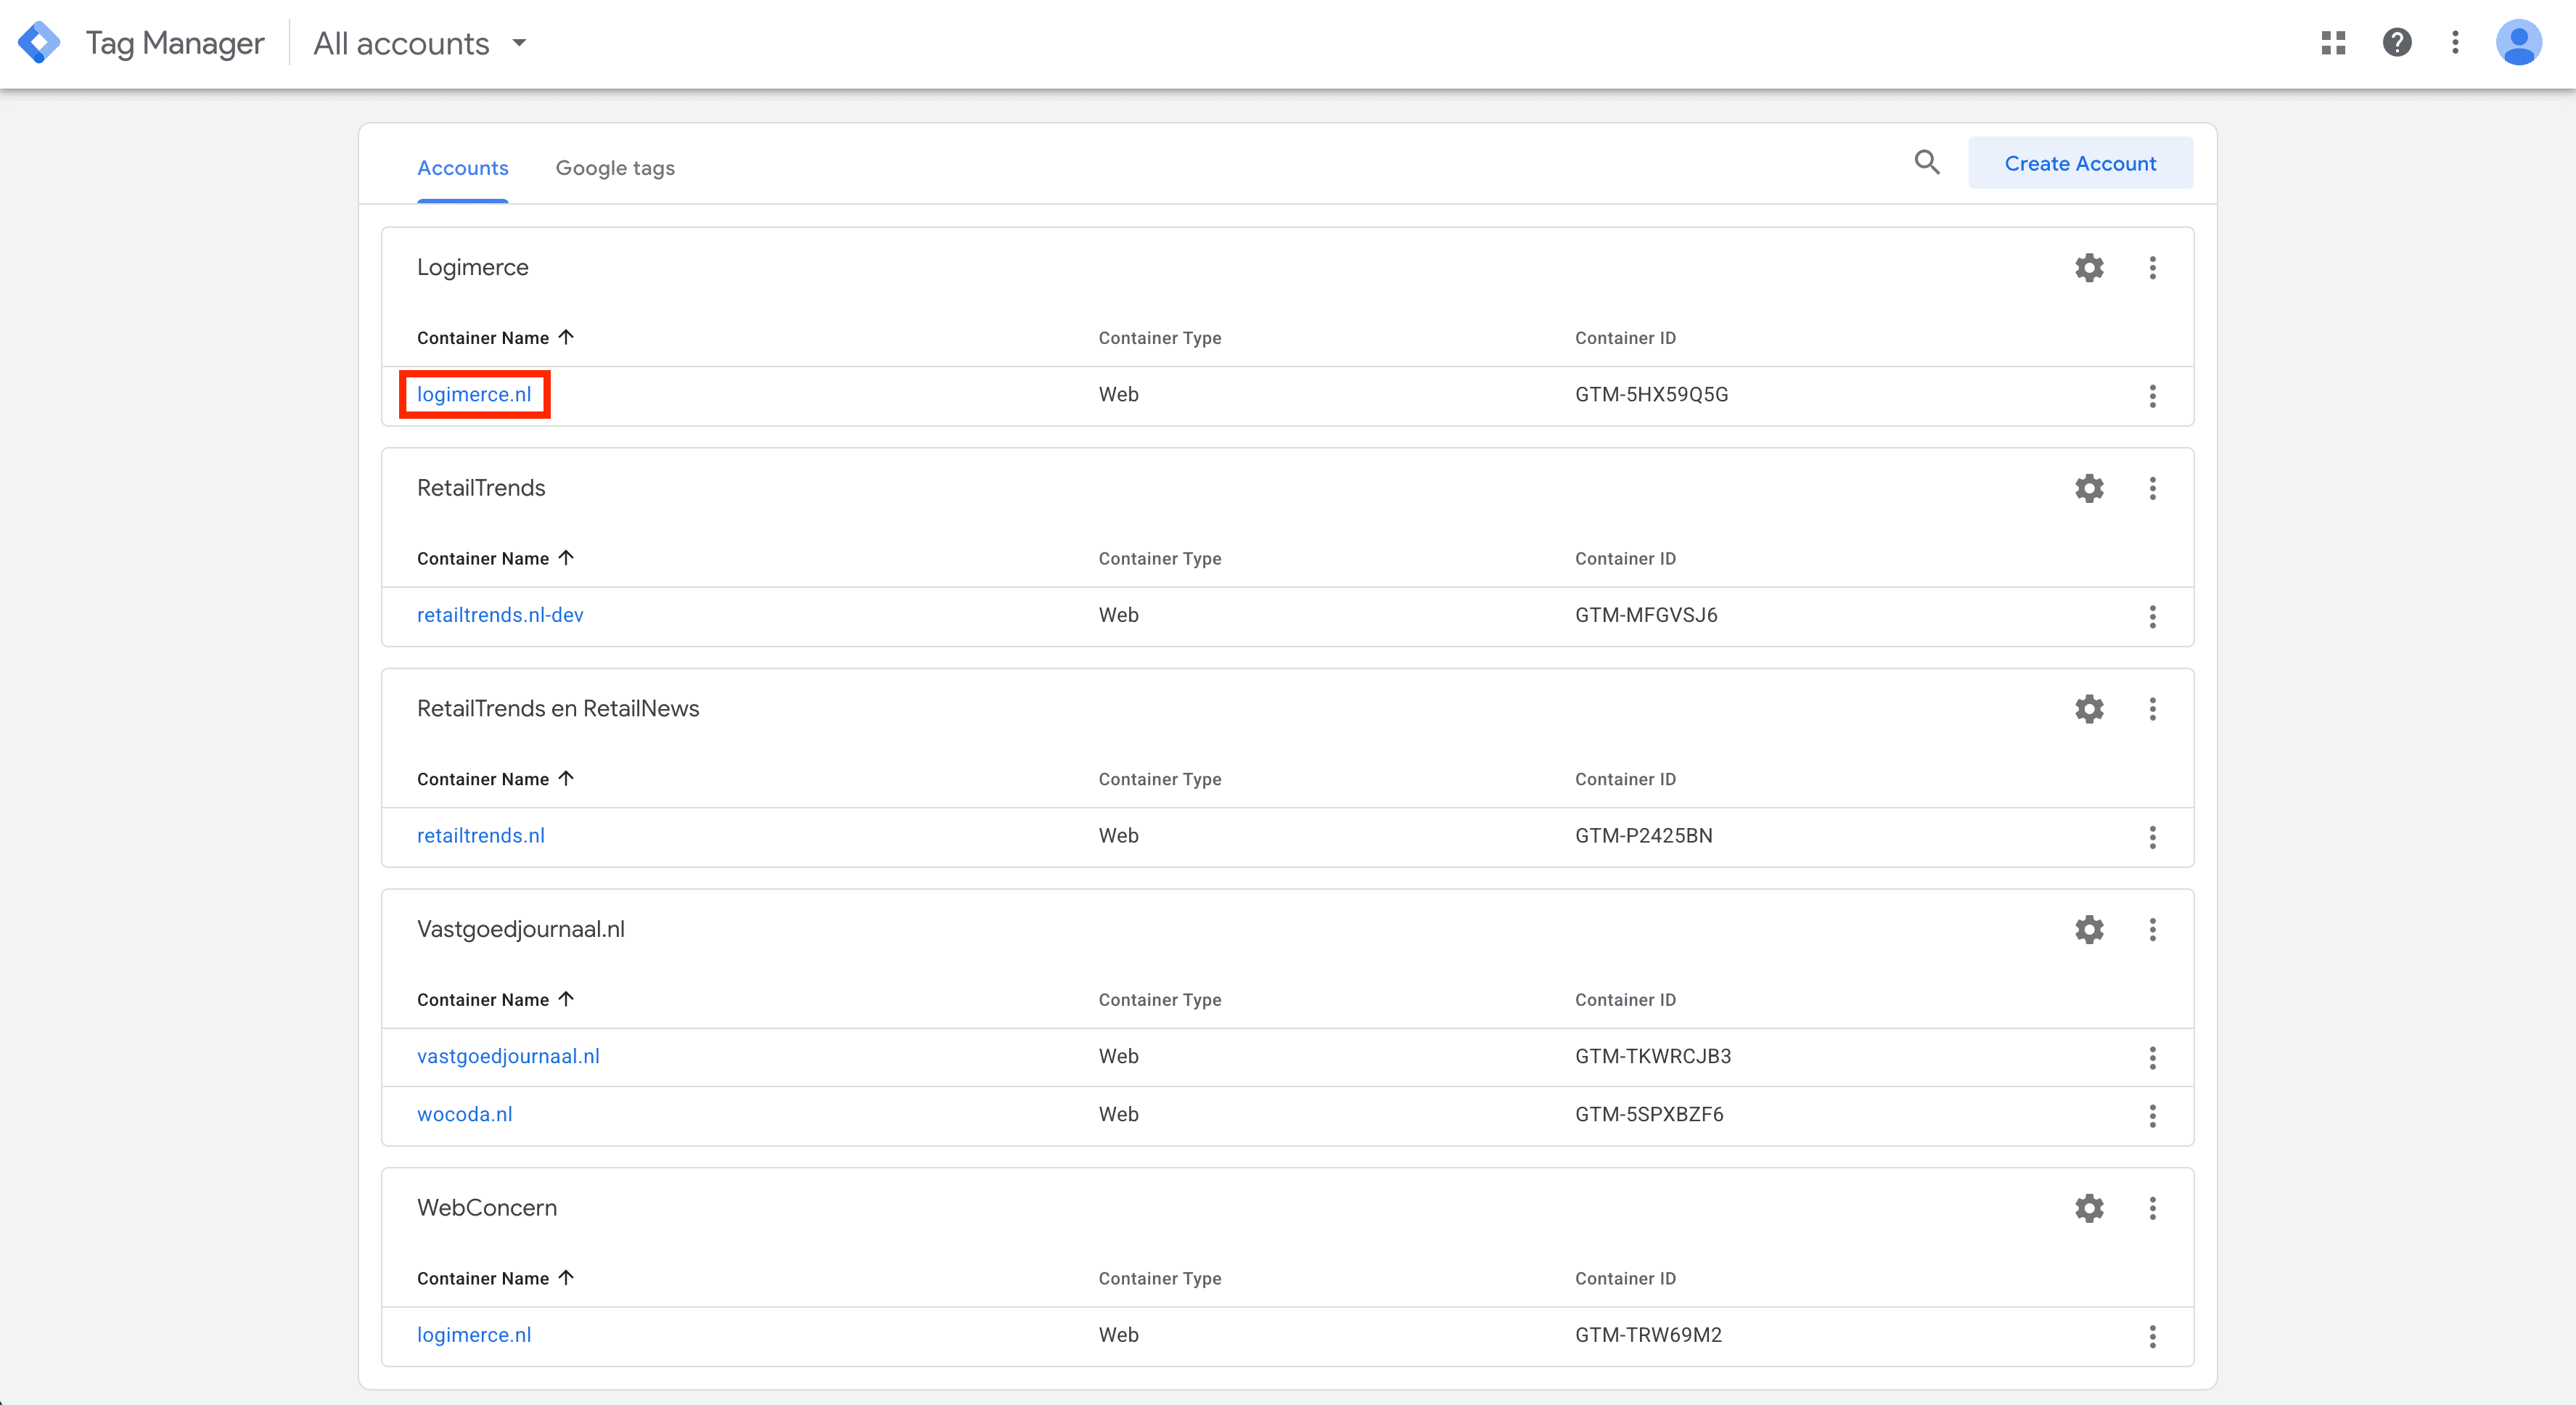
Task: Click the Tag Manager logo icon
Action: coord(39,43)
